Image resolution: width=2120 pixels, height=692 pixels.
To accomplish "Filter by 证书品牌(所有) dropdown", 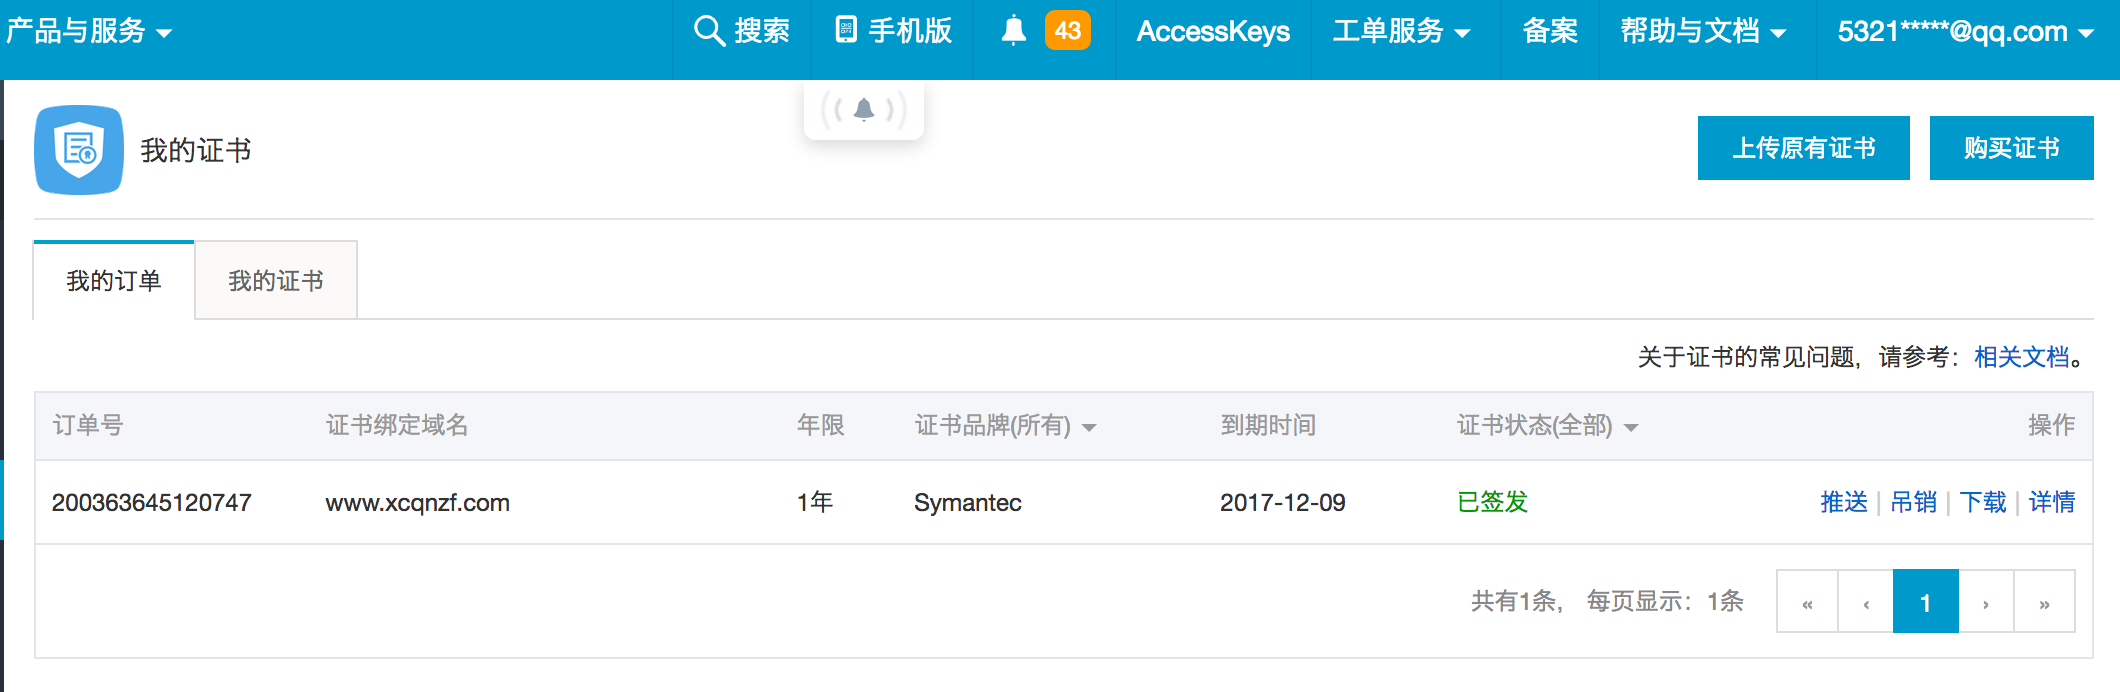I will click(1005, 426).
